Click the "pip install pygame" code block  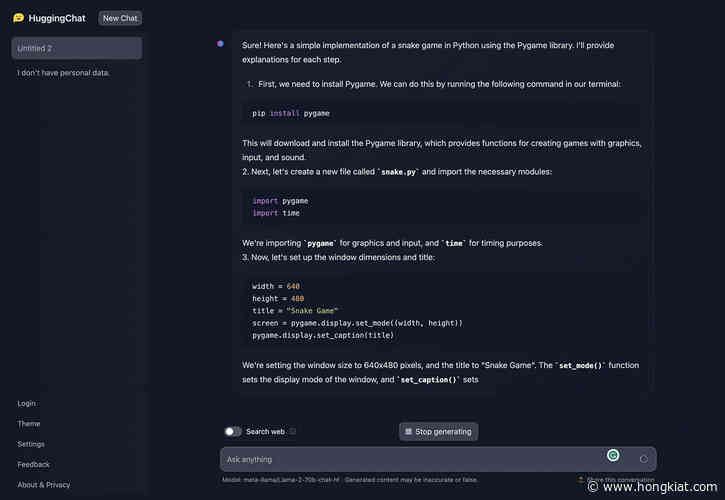click(x=440, y=113)
